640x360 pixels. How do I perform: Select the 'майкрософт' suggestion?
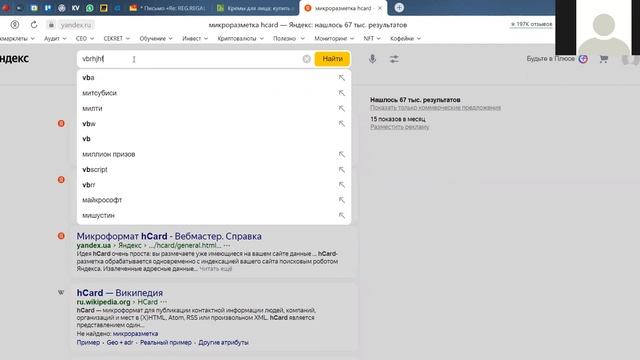tap(214, 200)
